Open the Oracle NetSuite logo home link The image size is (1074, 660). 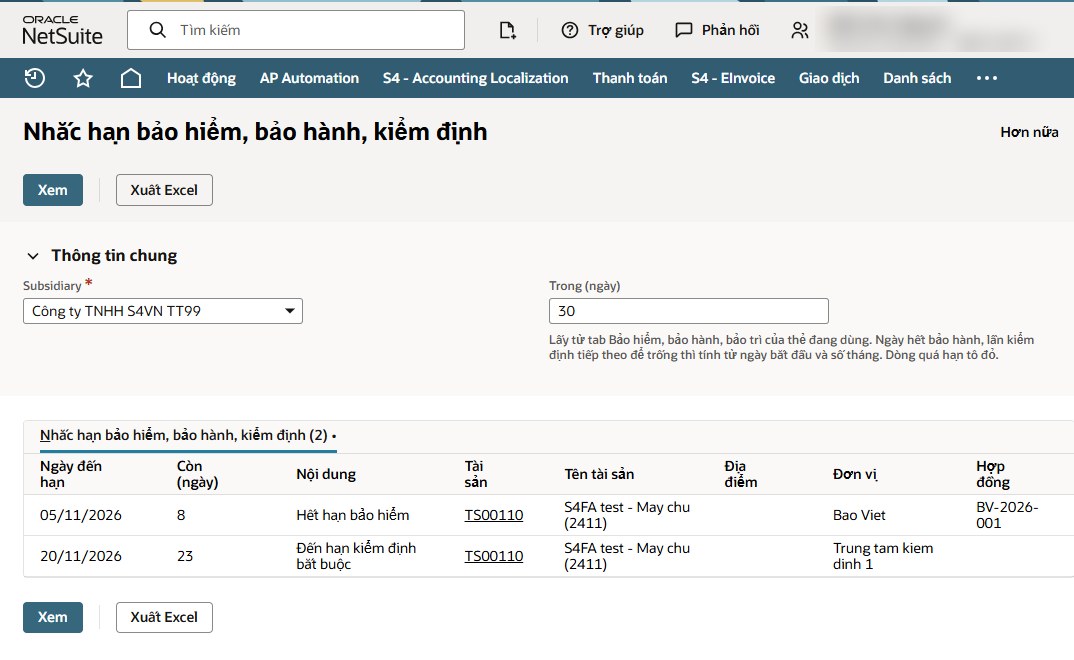(x=62, y=30)
